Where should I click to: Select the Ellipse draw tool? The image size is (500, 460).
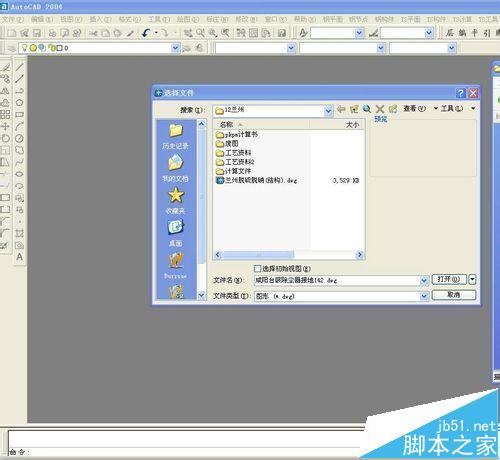pyautogui.click(x=20, y=174)
